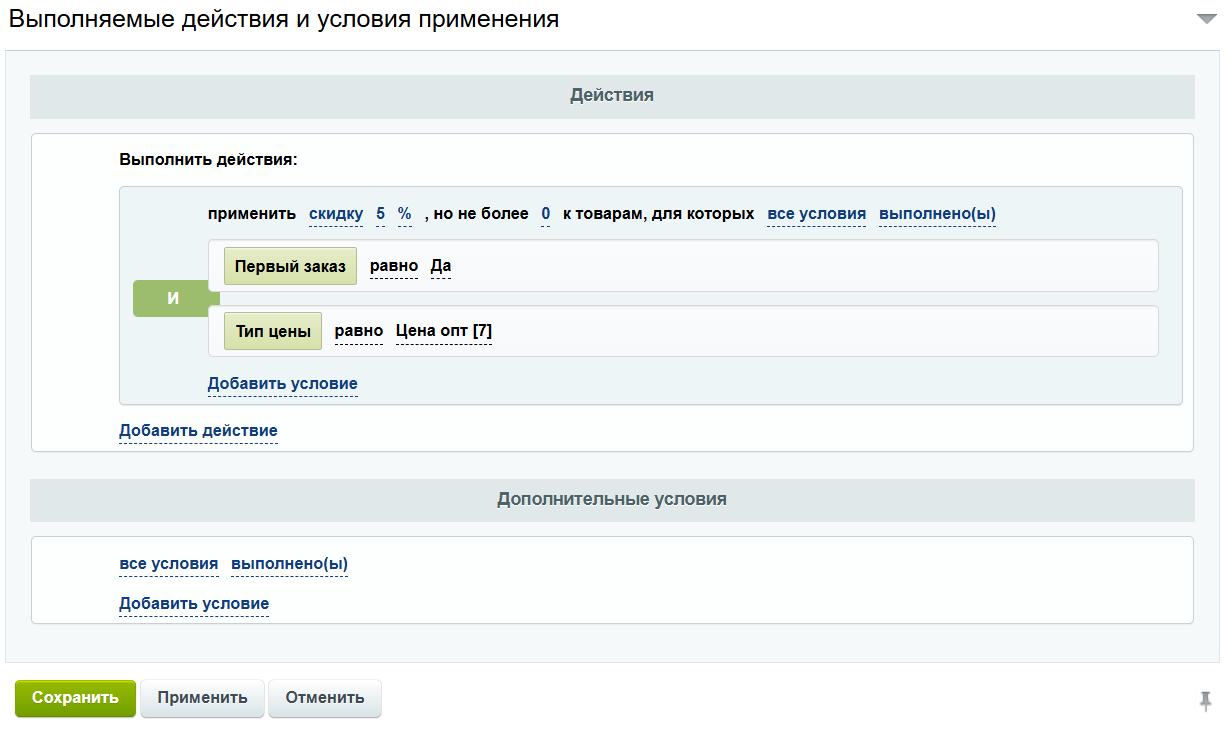Screen dimensions: 1228x731
Task: Change the '%' discount unit
Action: [x=404, y=214]
